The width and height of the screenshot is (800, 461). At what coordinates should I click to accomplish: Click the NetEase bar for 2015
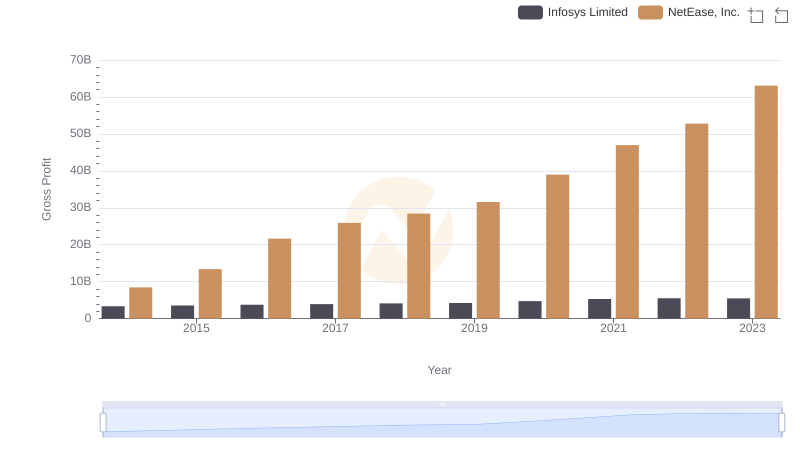pyautogui.click(x=210, y=294)
